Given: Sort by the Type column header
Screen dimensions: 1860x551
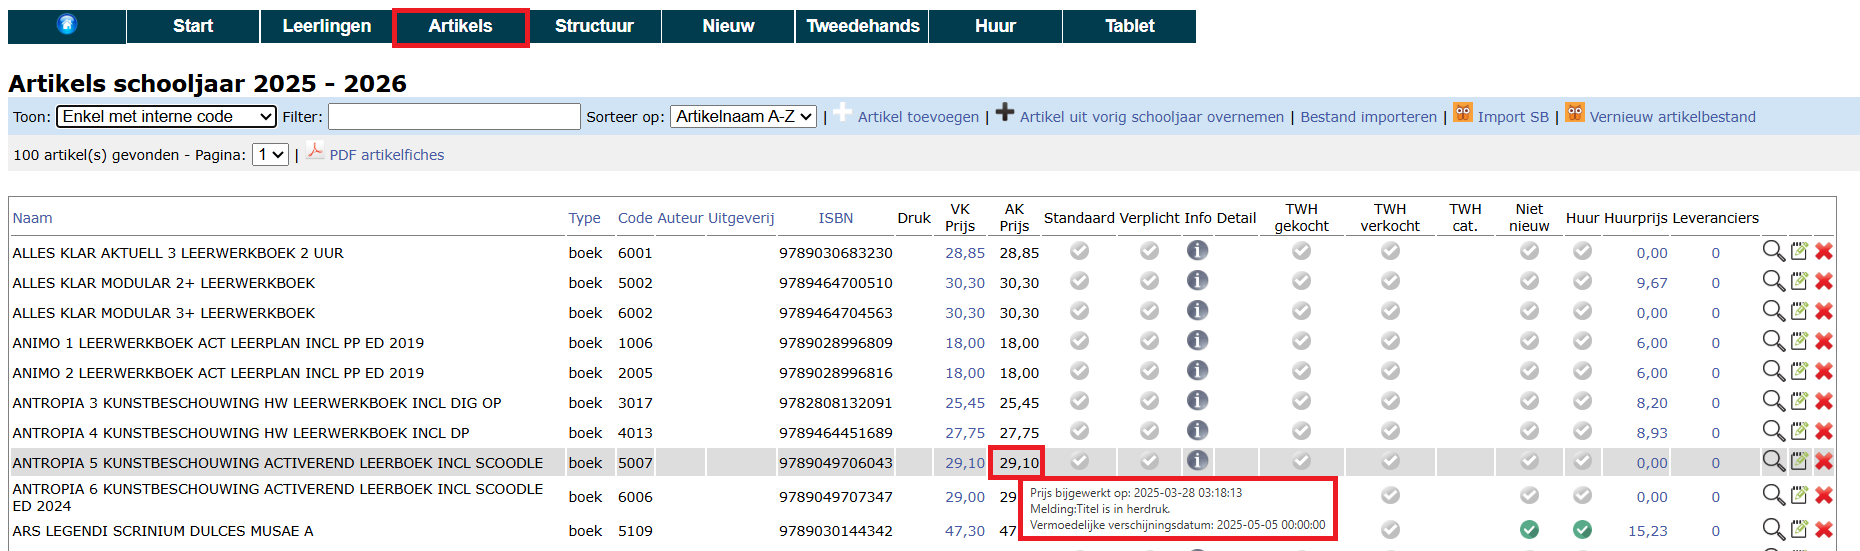Looking at the screenshot, I should tap(584, 218).
